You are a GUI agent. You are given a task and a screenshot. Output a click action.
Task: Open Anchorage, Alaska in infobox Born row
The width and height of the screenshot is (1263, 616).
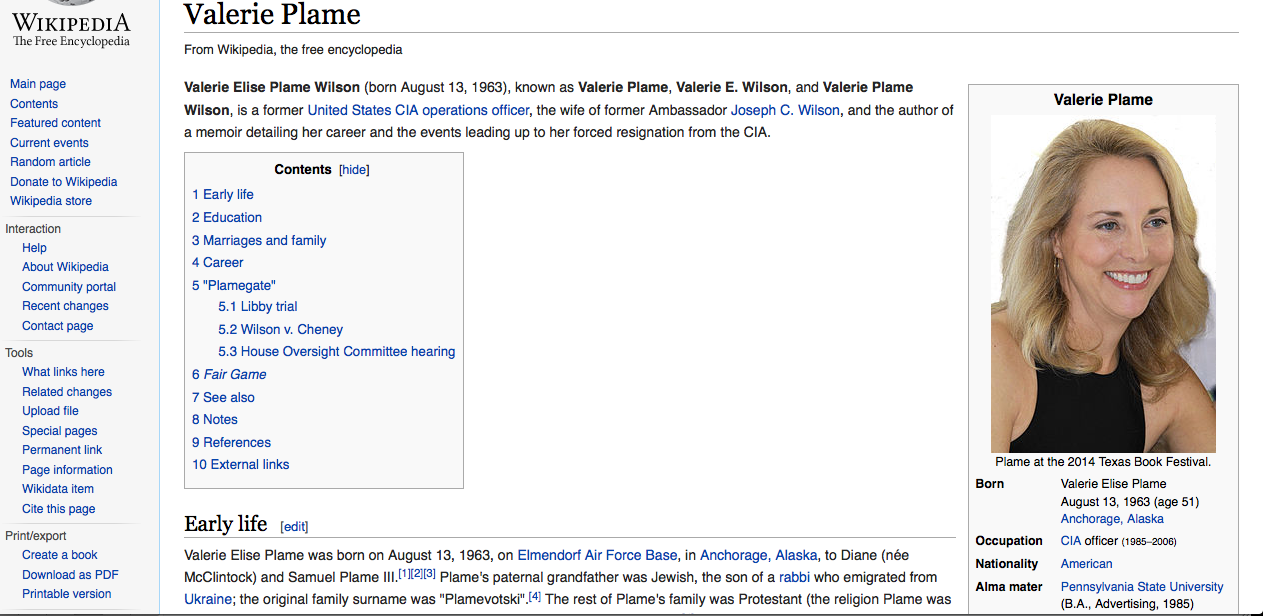click(x=1112, y=519)
